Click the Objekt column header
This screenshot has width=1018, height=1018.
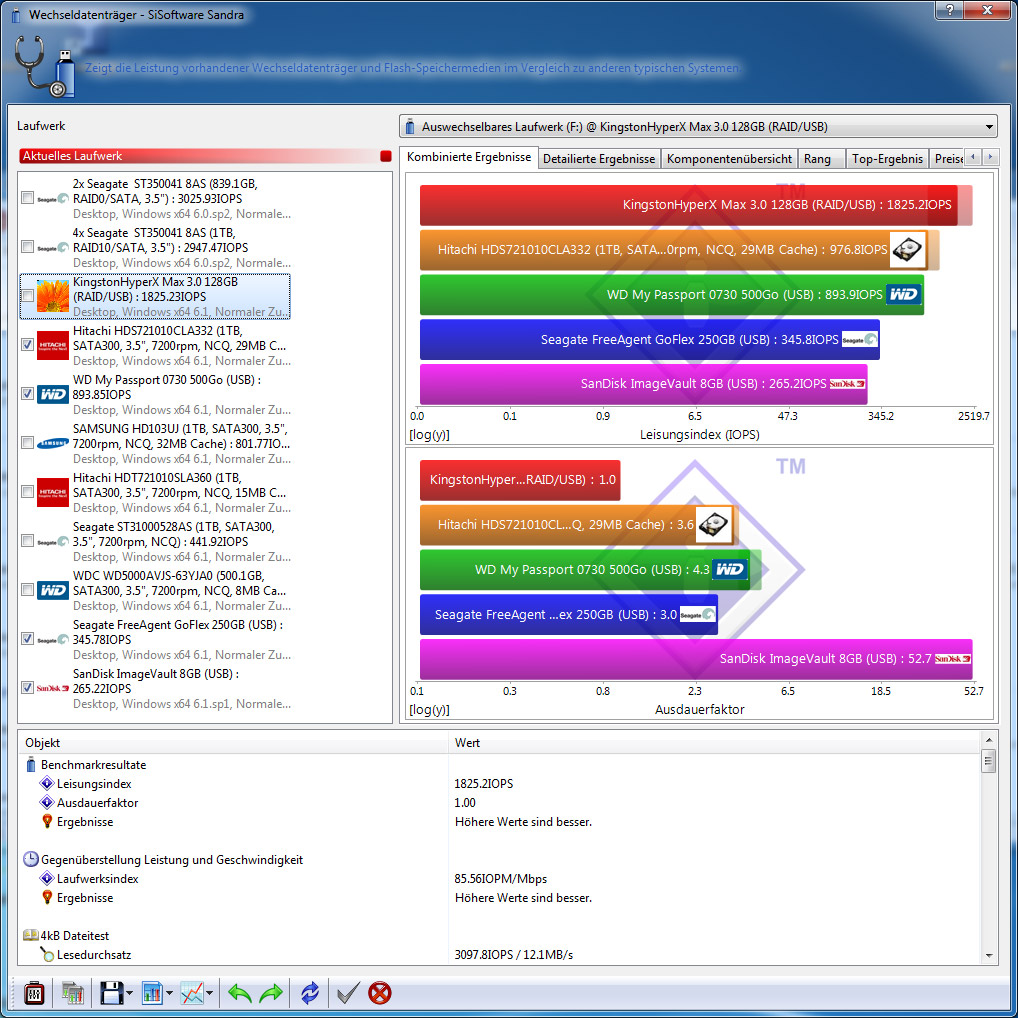234,743
